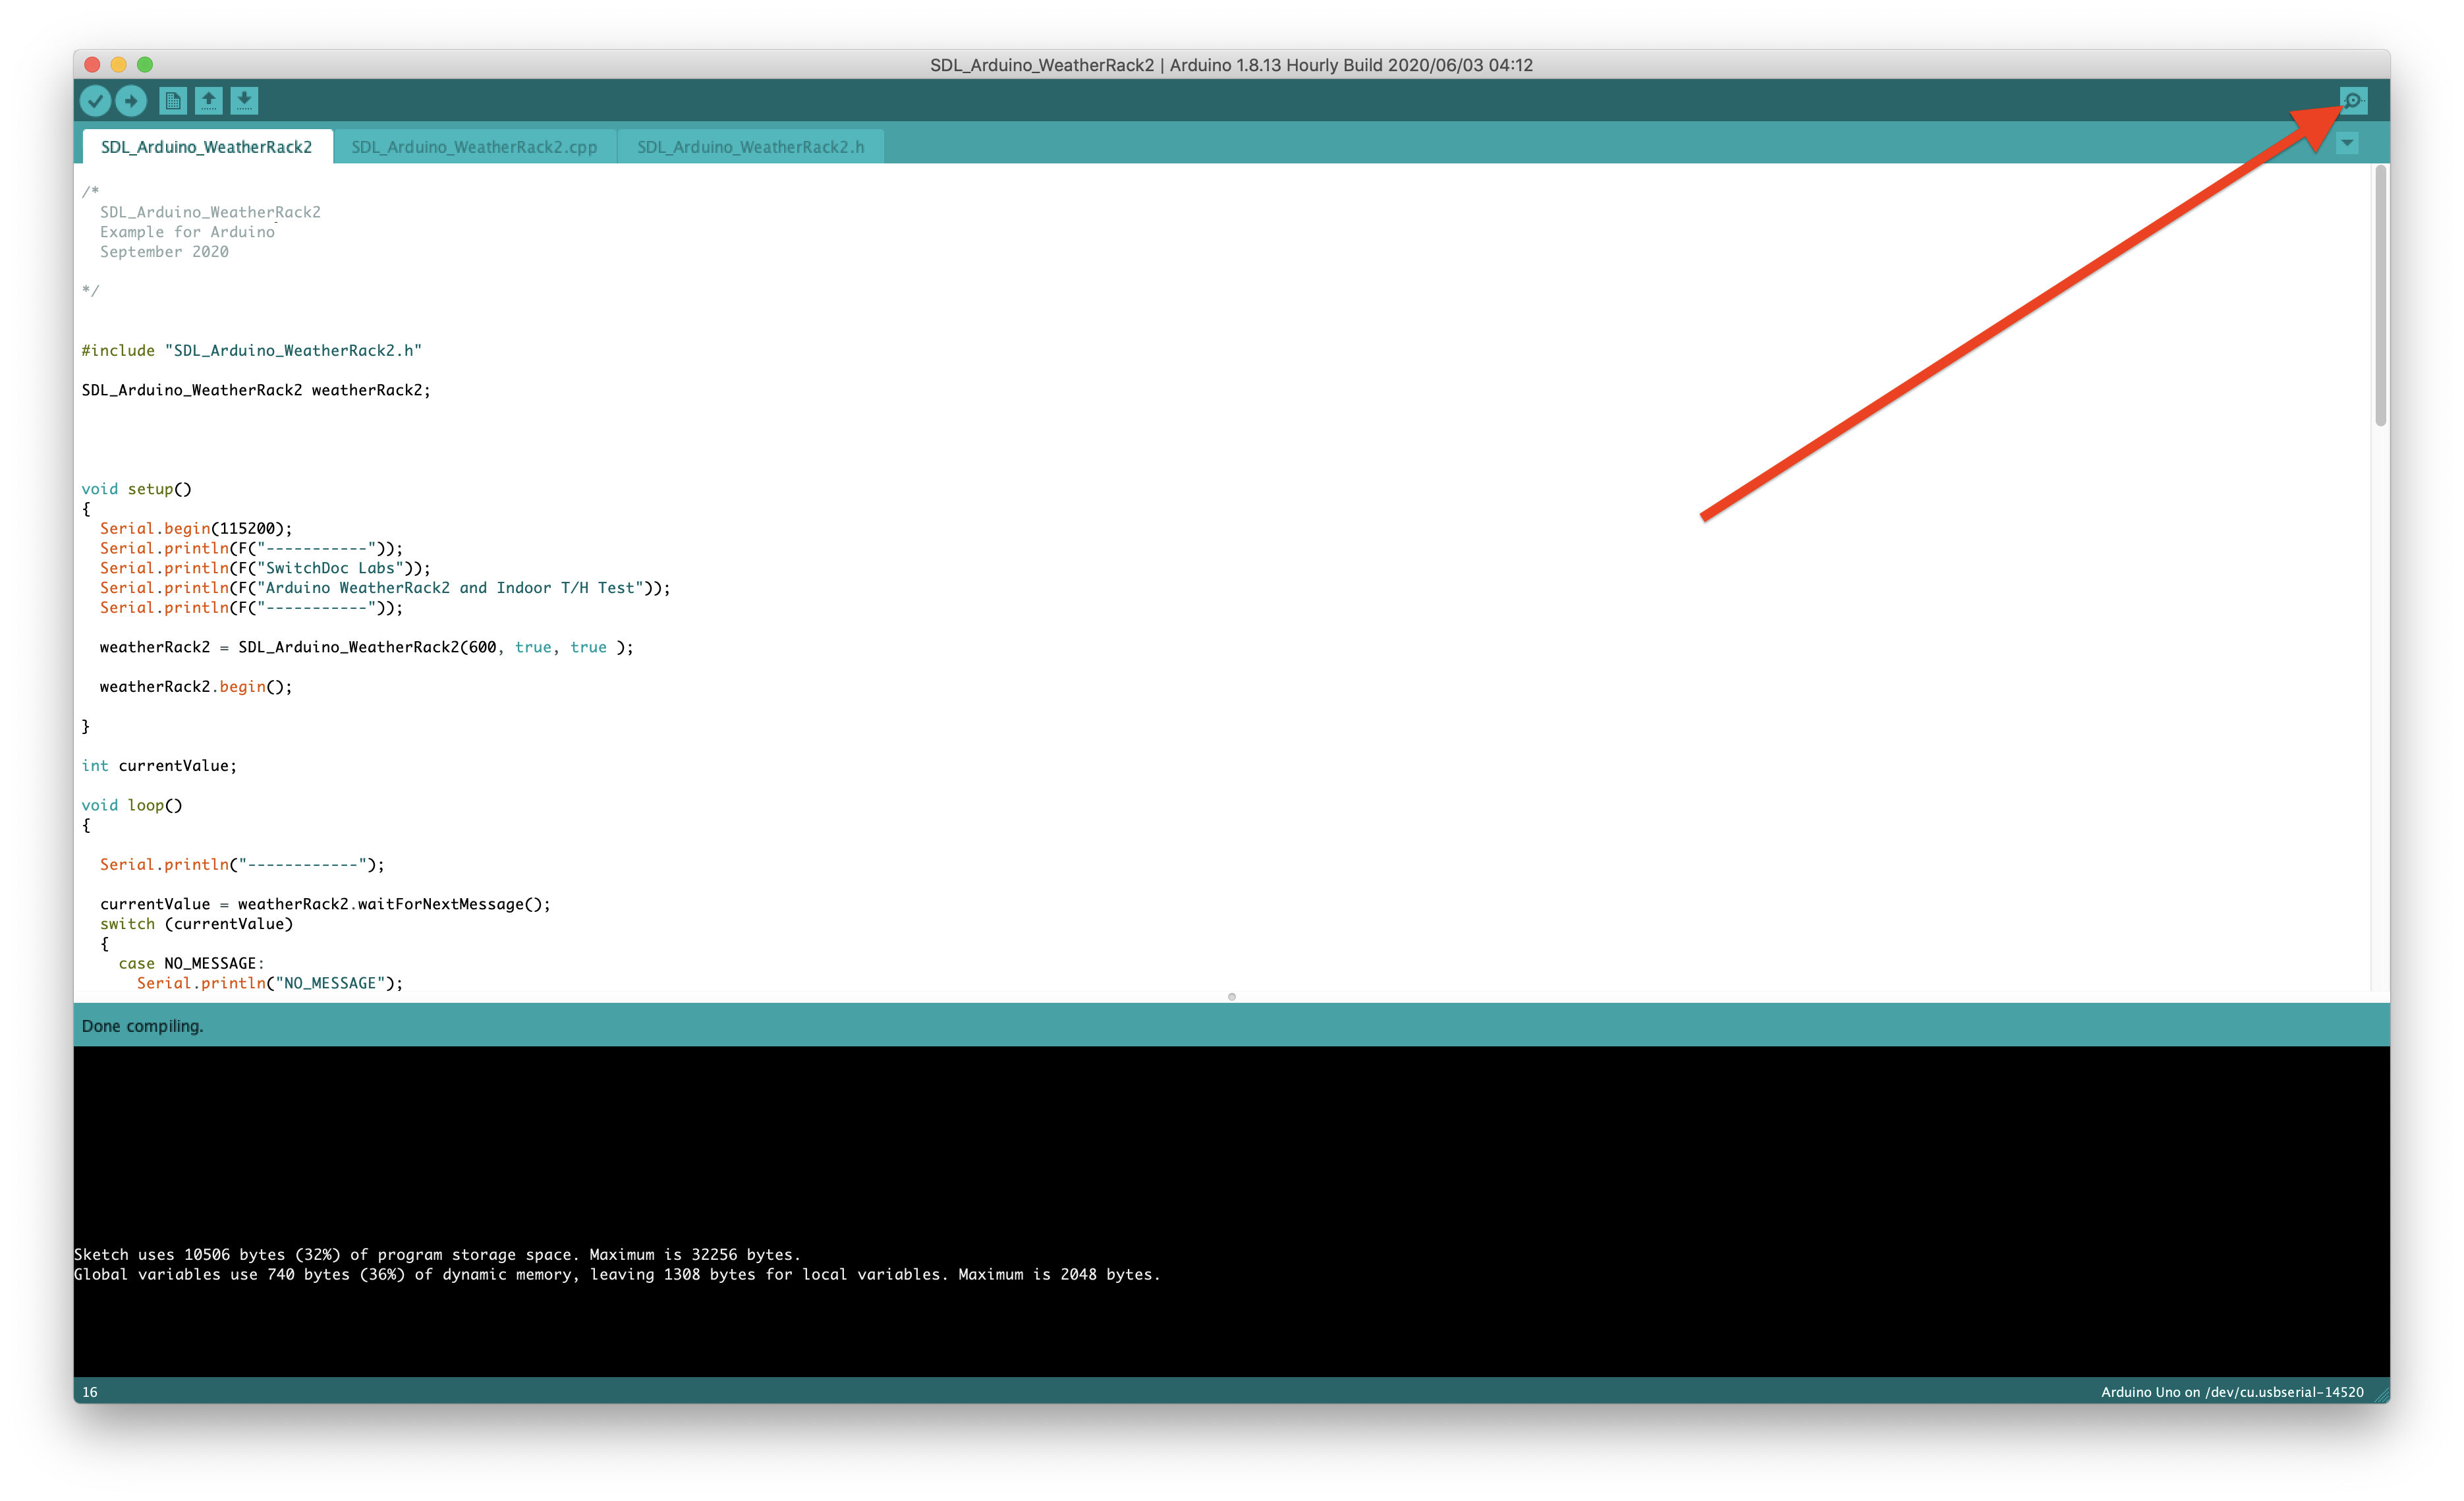Click the yellow minimize window button
Screen dimensions: 2464x1501
point(118,65)
